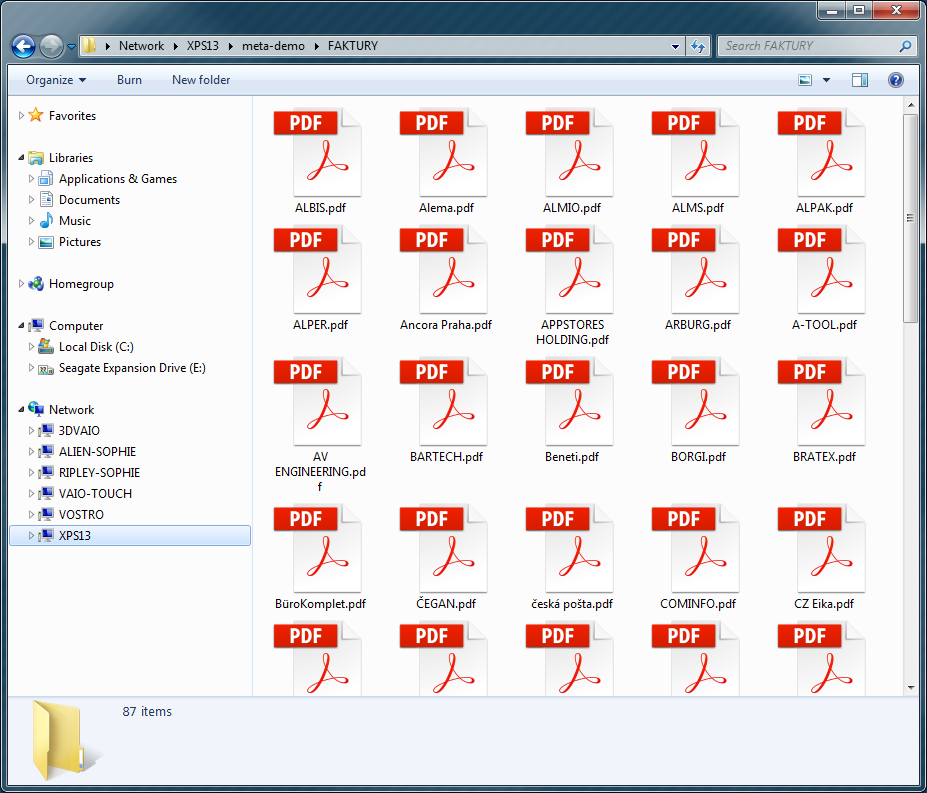Select the meta-demo breadcrumb in address bar
This screenshot has height=793, width=927.
click(273, 46)
